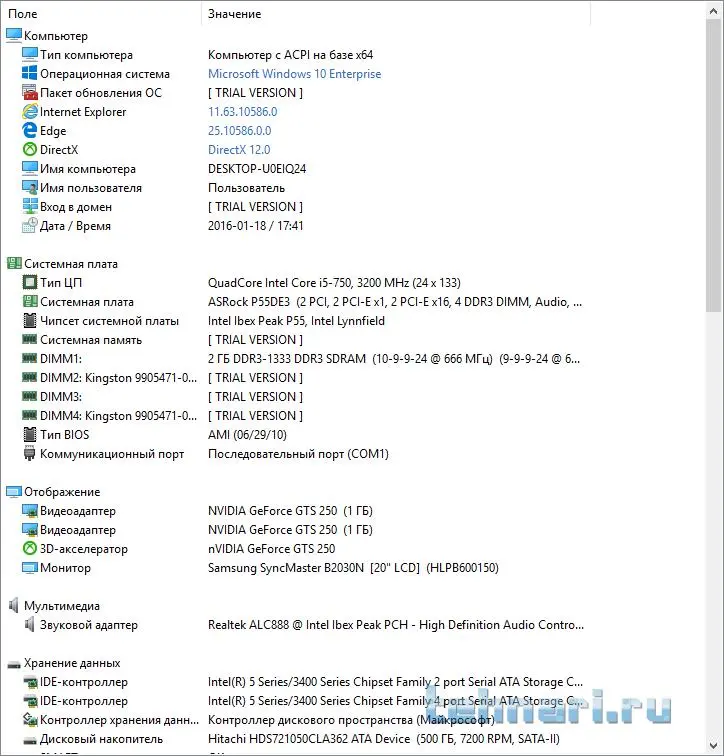Click the Хранение данных drive icon

13,665
